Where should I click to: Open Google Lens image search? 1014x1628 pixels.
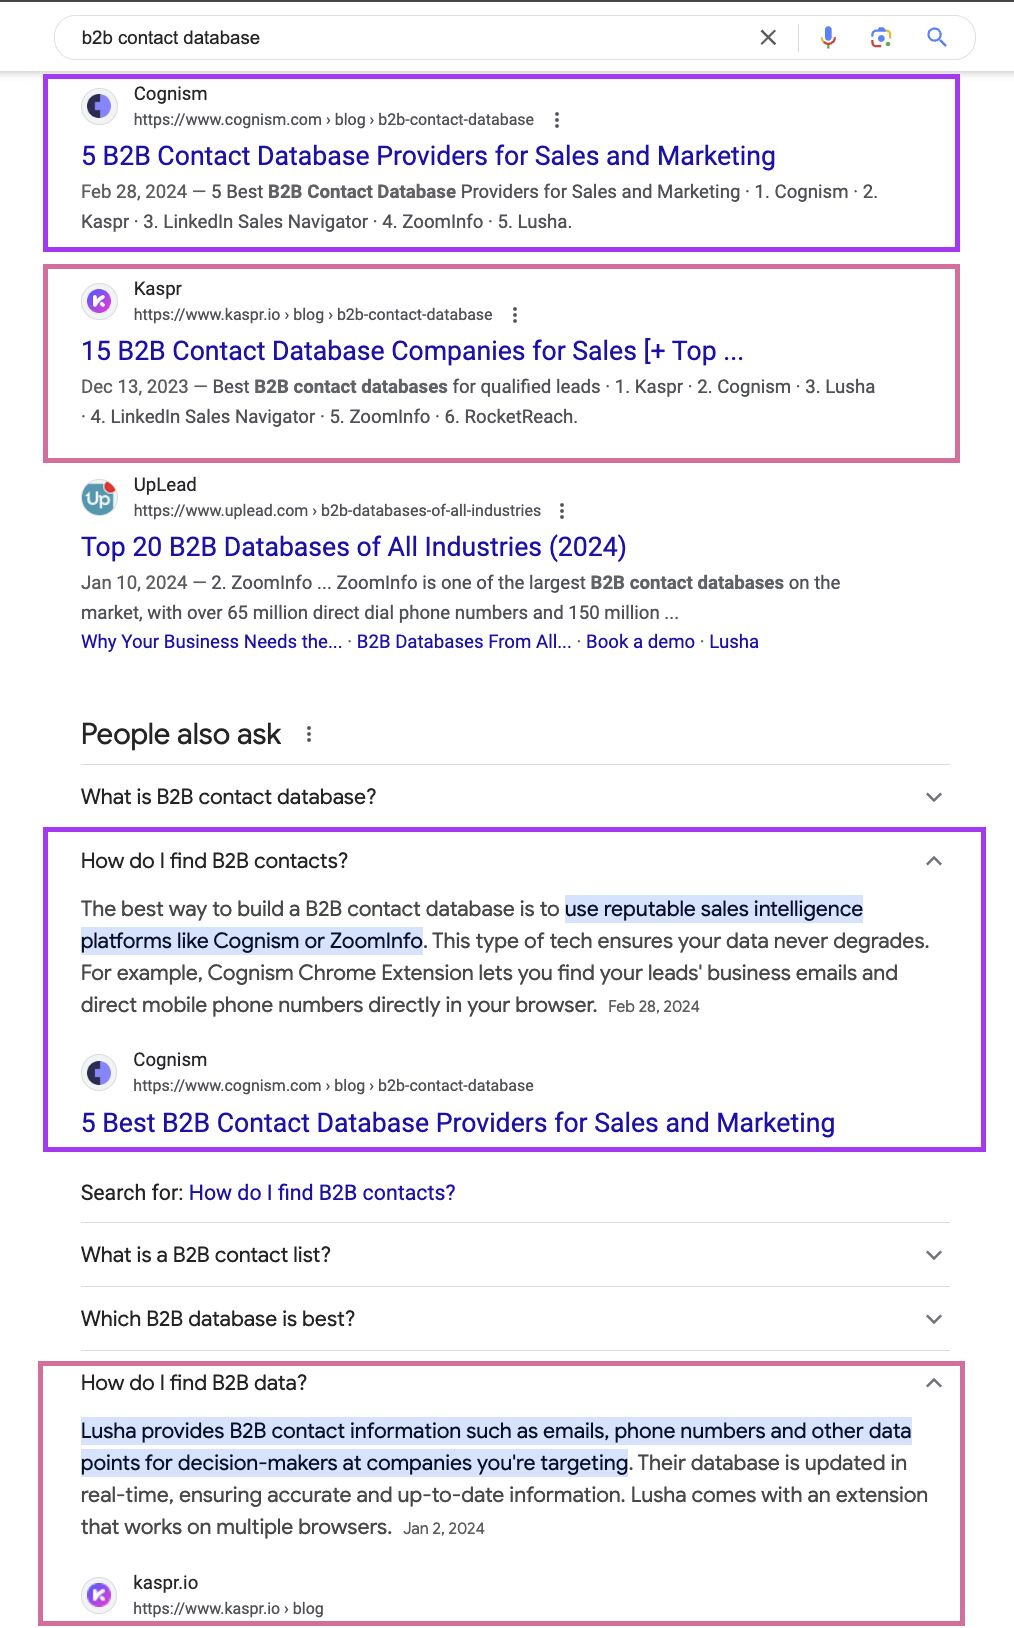point(881,38)
